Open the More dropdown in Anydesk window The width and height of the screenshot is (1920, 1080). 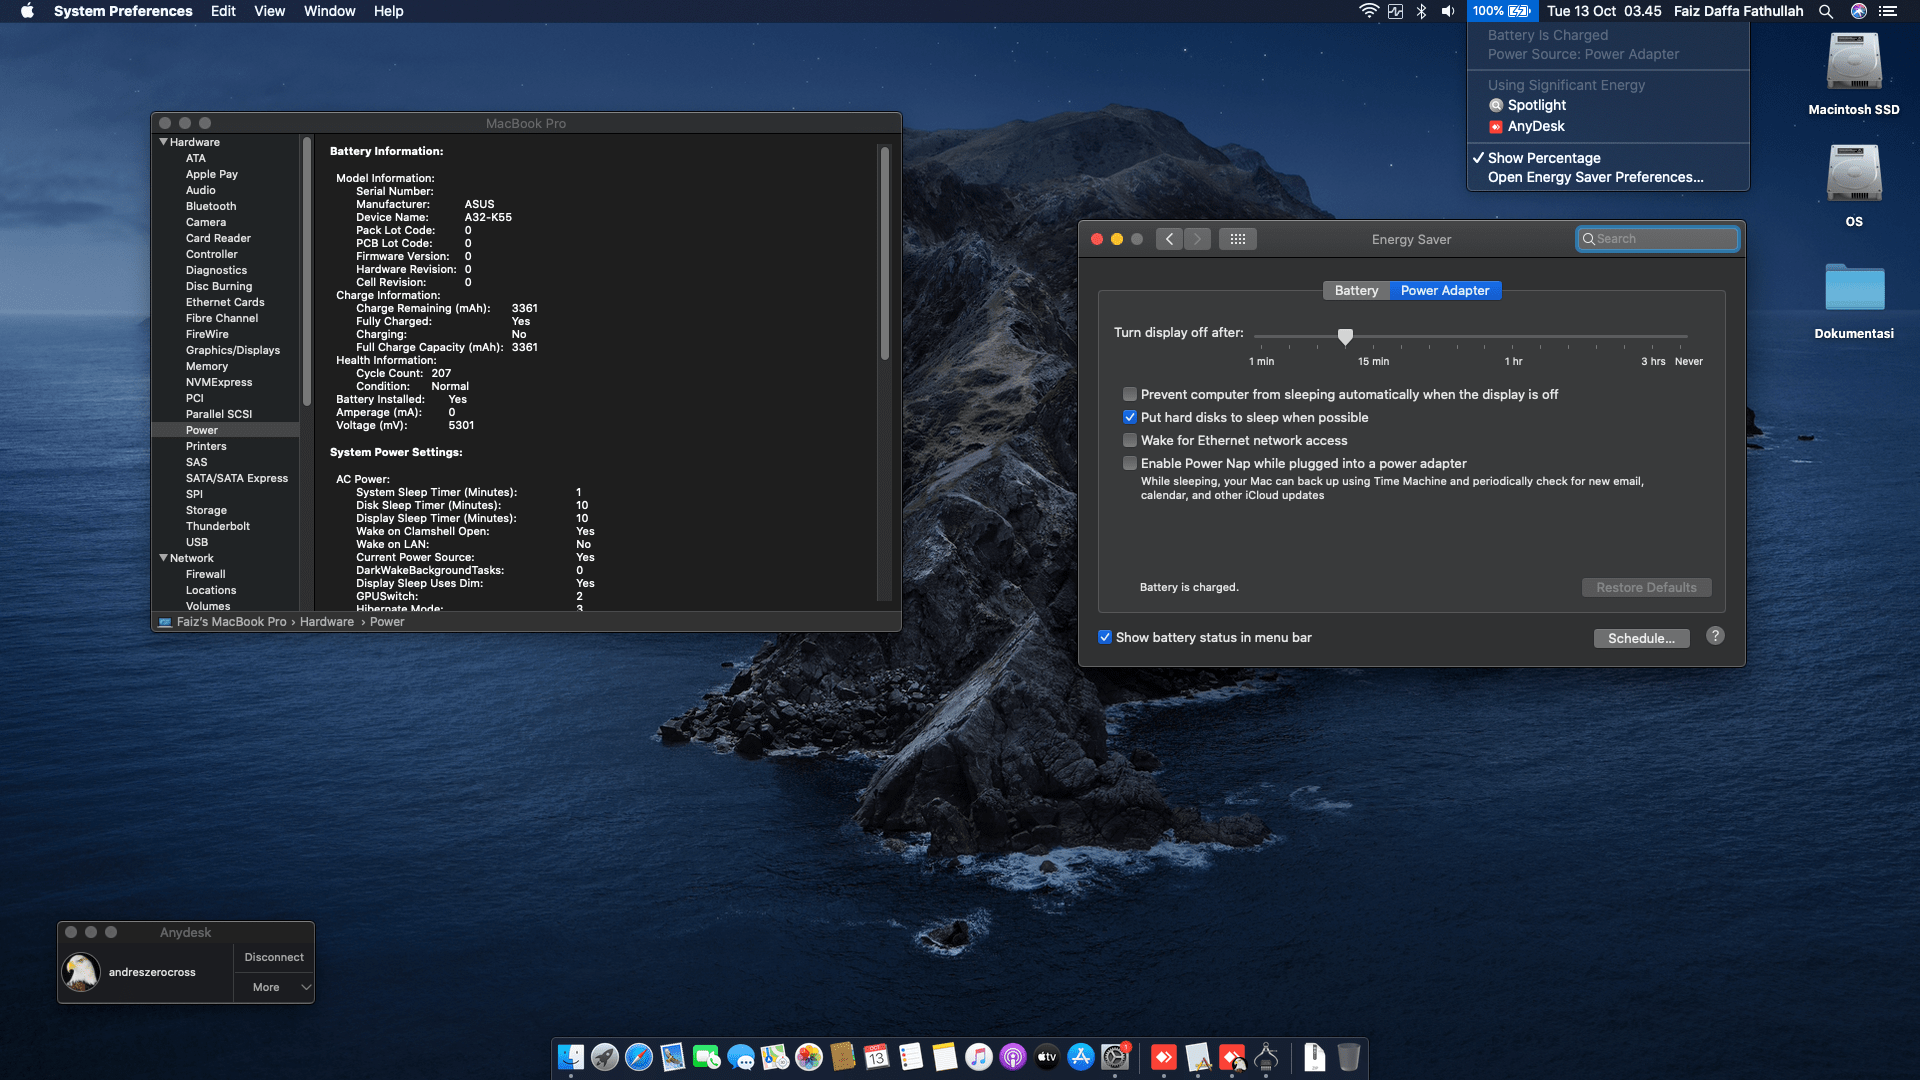(274, 987)
